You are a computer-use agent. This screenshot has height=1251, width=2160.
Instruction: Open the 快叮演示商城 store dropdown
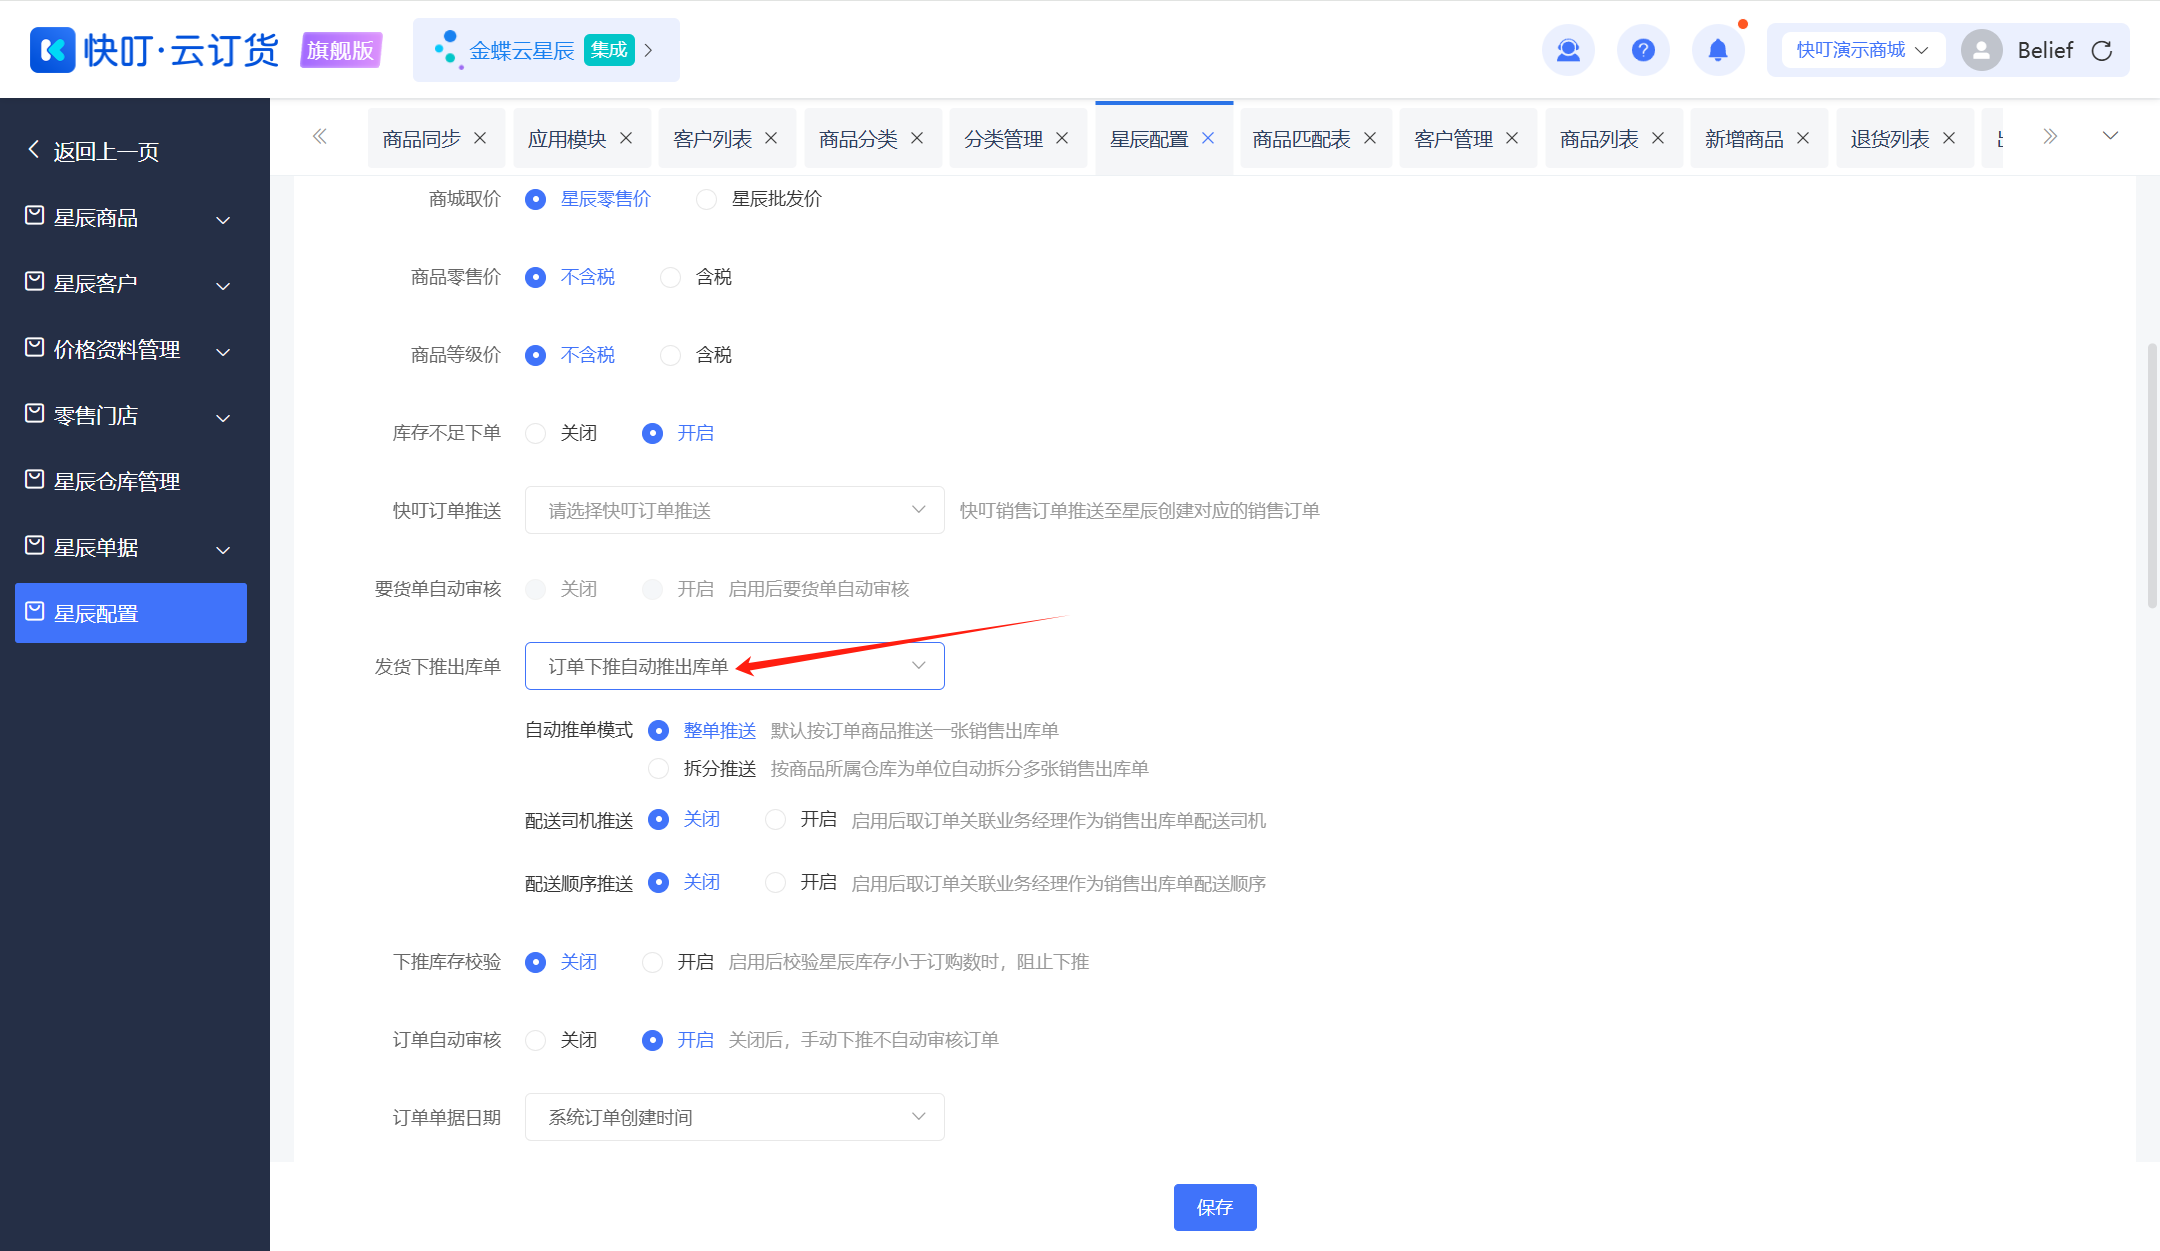[1862, 50]
